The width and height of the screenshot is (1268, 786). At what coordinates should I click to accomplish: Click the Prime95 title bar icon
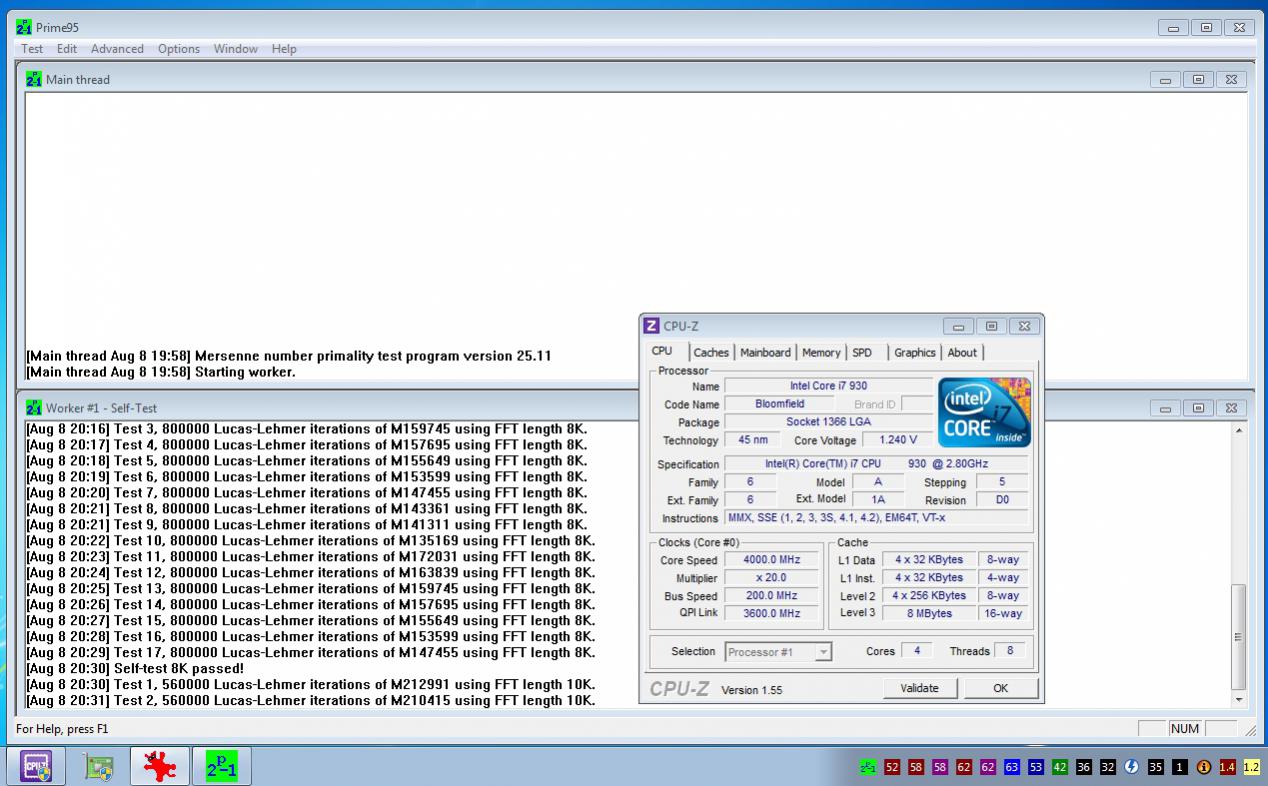coord(24,28)
